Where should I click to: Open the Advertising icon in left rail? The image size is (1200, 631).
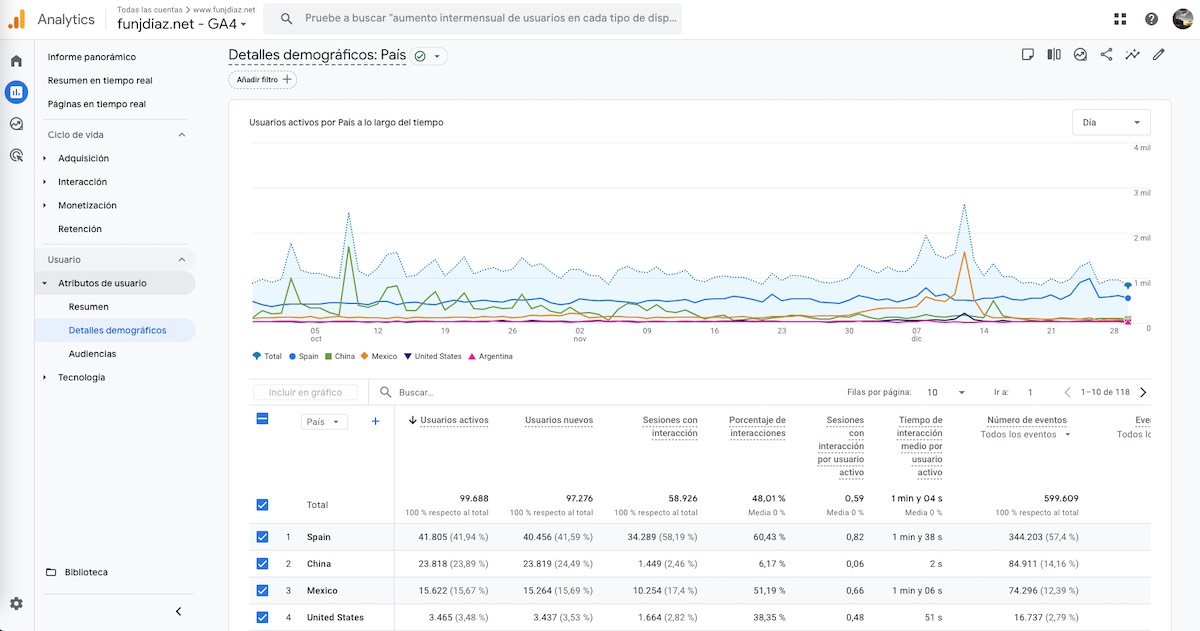[16, 155]
